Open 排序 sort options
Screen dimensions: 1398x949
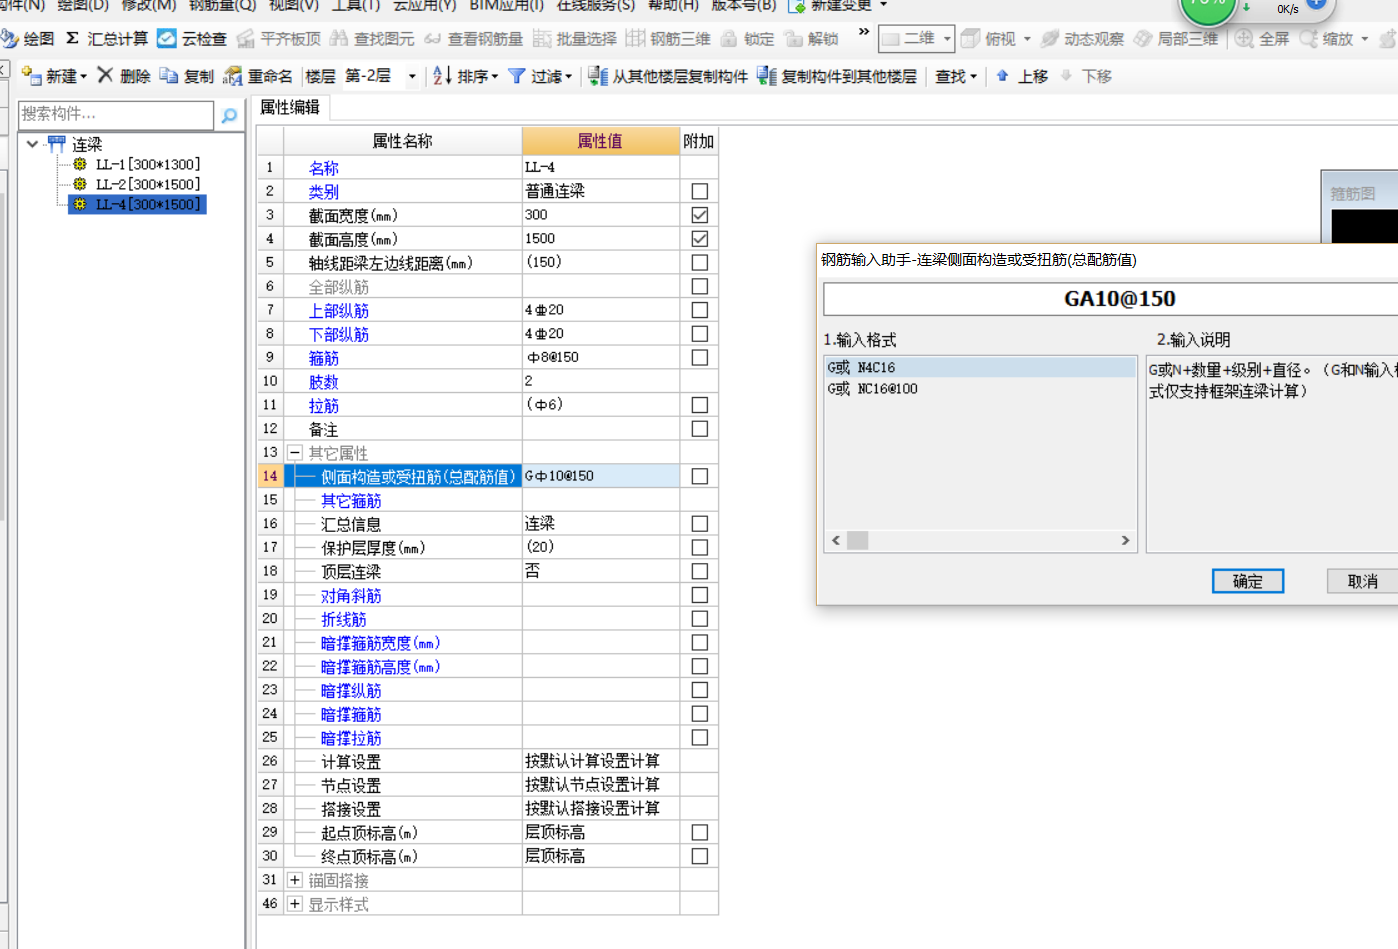point(466,76)
